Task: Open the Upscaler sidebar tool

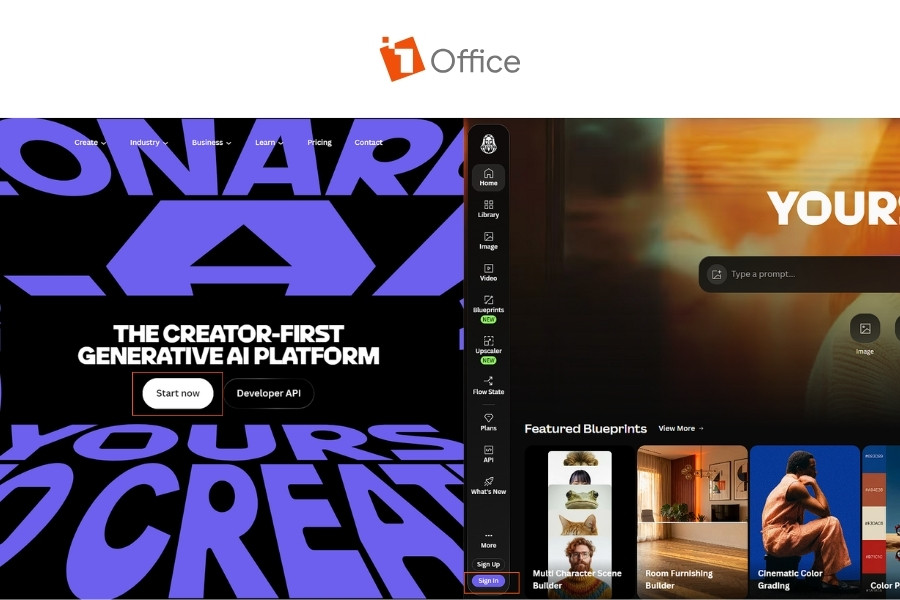Action: point(488,350)
